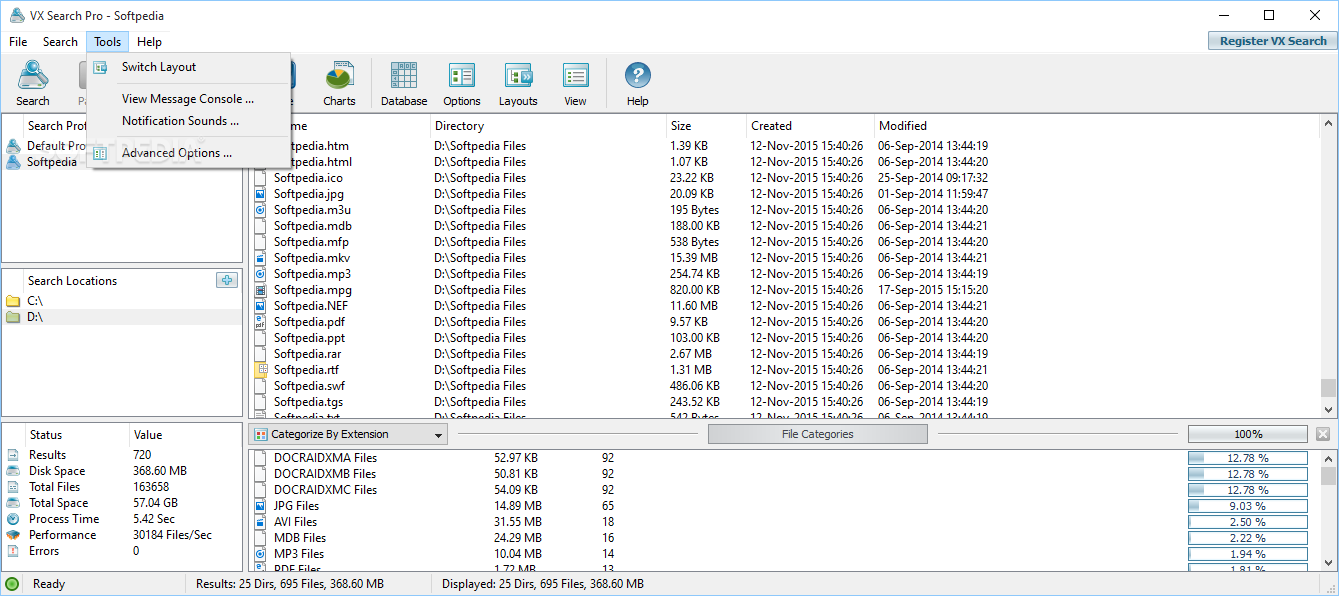The image size is (1339, 596).
Task: Click the Total Files value 163658
Action: pos(150,487)
